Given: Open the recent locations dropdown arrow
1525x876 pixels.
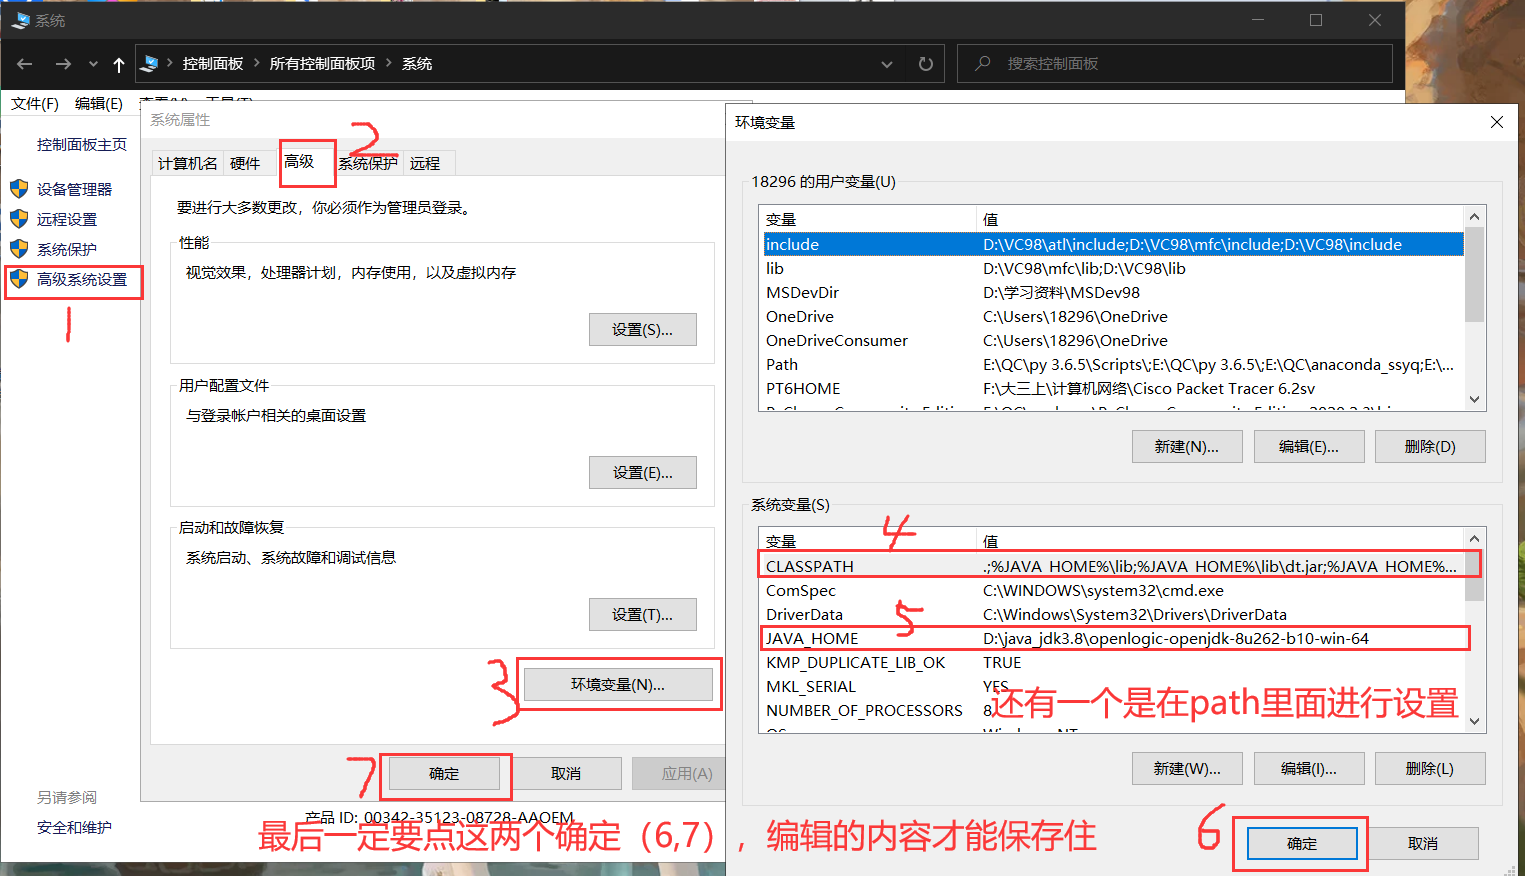Looking at the screenshot, I should (93, 64).
